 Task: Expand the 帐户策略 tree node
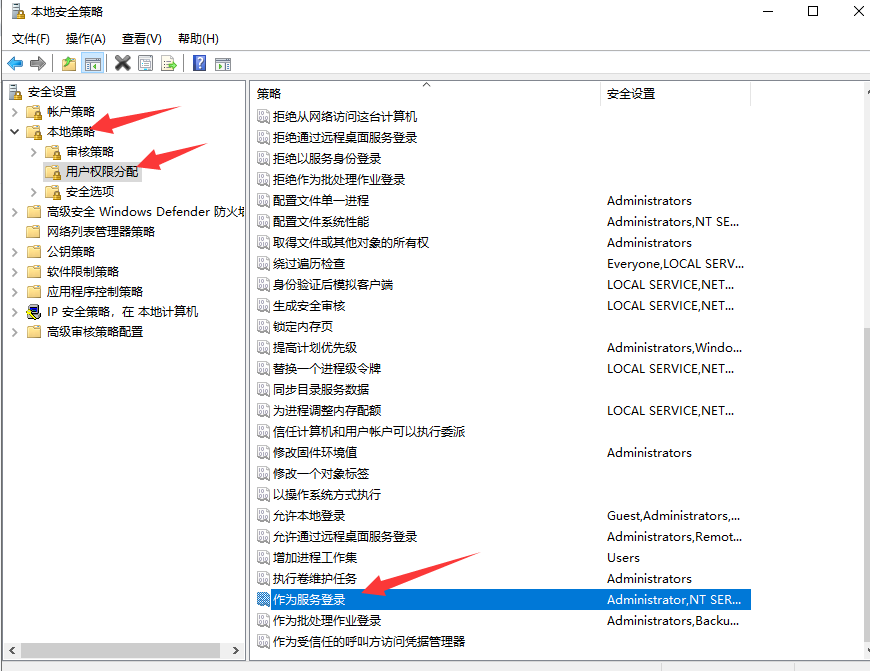tap(15, 112)
